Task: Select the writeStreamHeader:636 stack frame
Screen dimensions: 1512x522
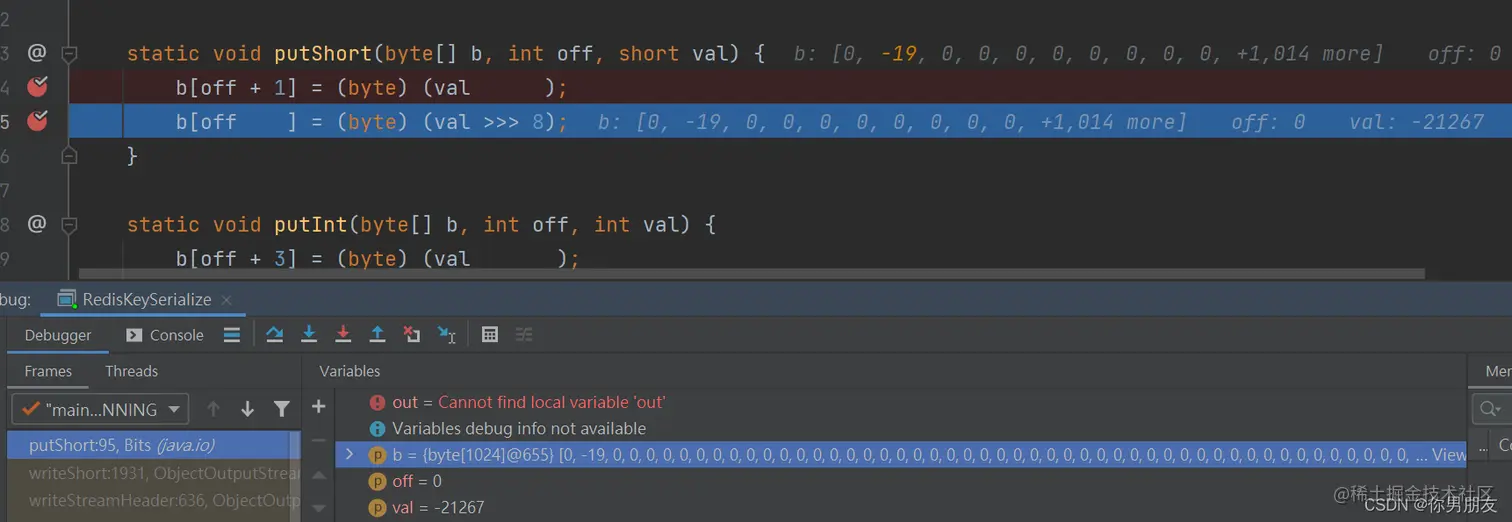Action: point(150,500)
